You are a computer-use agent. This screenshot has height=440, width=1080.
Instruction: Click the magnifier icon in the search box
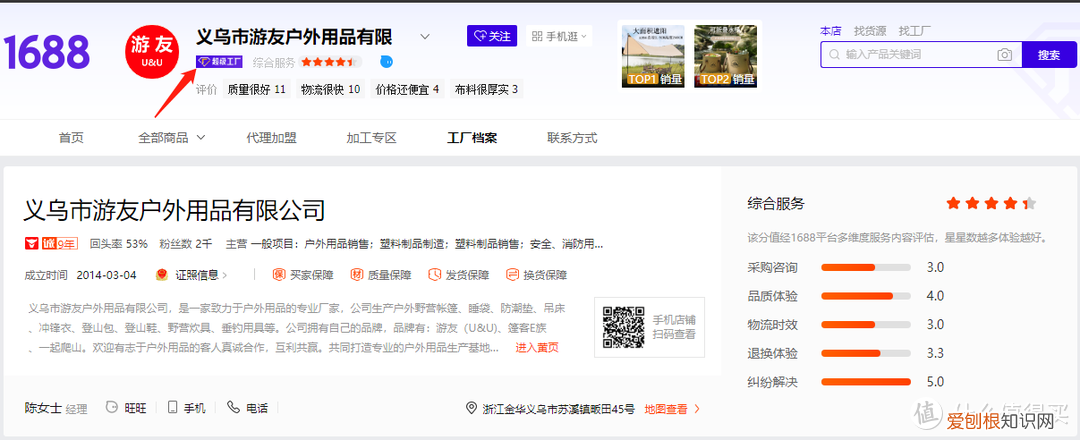pos(834,54)
